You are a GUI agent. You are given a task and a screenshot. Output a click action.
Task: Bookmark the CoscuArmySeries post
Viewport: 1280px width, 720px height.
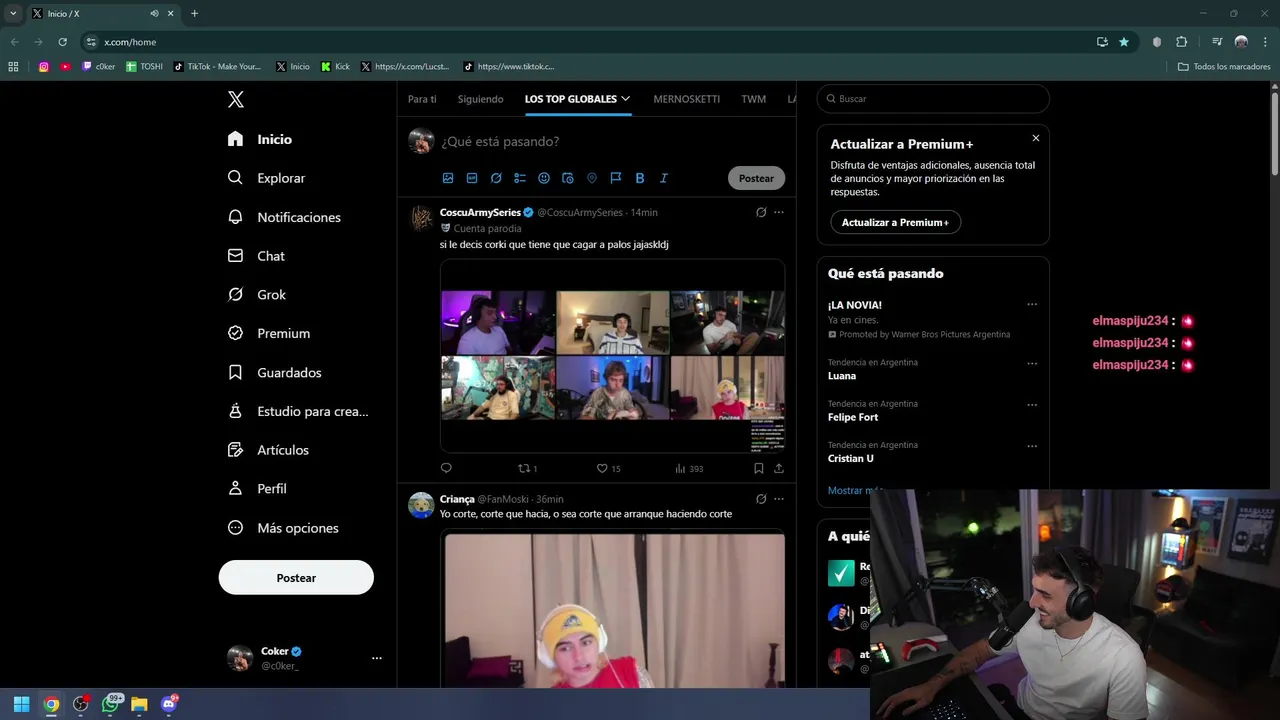759,468
